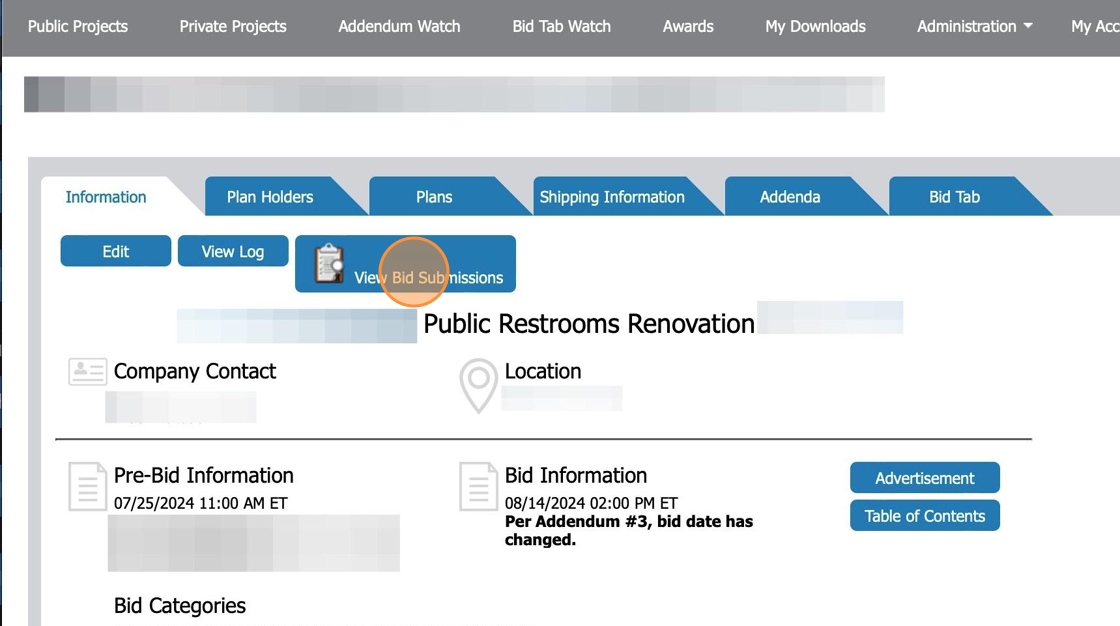
Task: Go to the Awards section
Action: click(688, 27)
